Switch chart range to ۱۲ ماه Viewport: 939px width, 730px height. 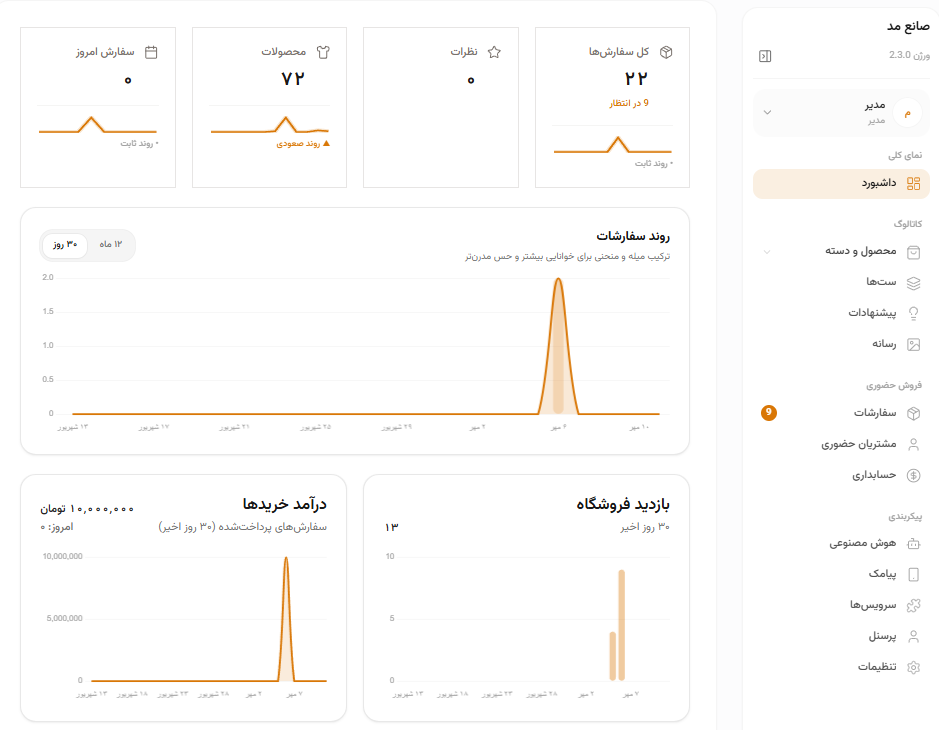pyautogui.click(x=111, y=245)
